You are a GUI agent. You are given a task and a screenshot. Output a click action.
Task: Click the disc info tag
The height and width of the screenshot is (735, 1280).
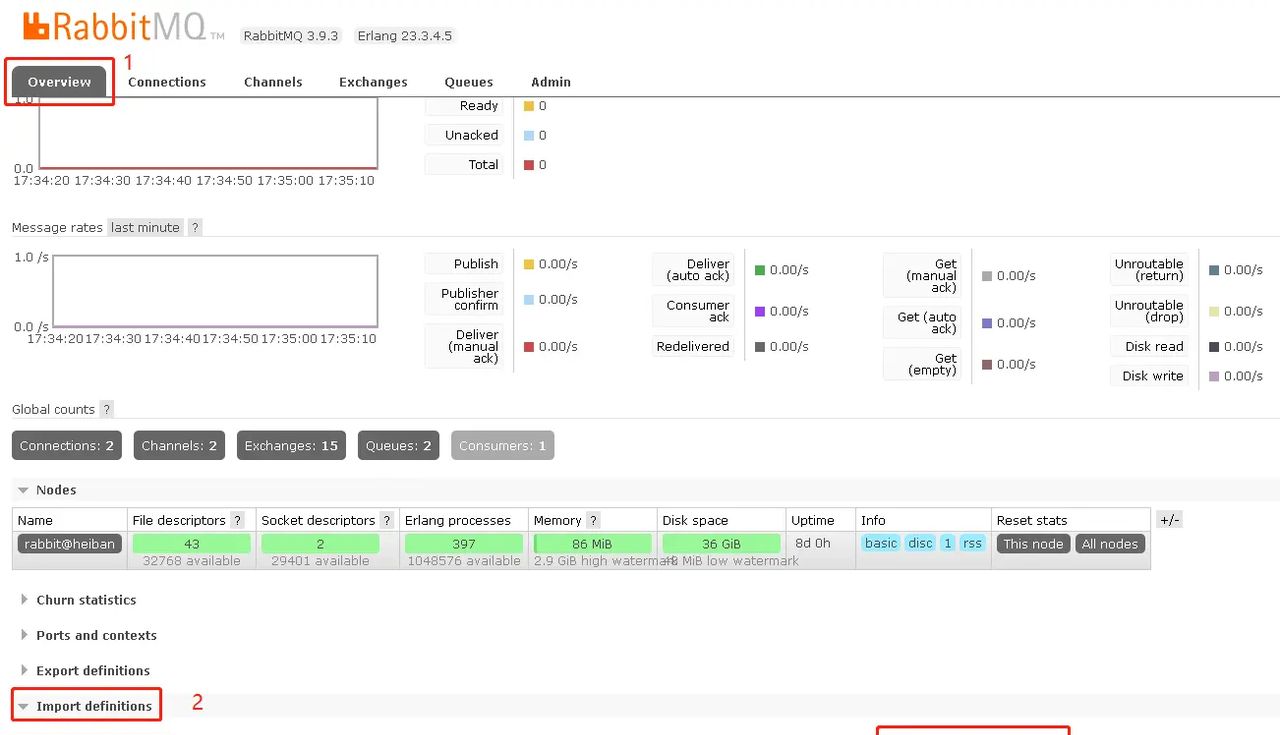pos(920,544)
